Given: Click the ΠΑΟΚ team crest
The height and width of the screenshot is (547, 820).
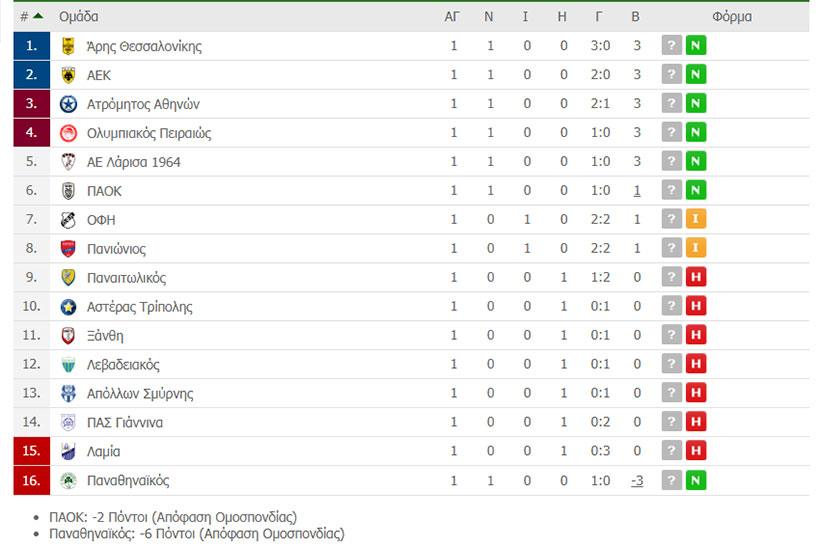Looking at the screenshot, I should (x=68, y=191).
